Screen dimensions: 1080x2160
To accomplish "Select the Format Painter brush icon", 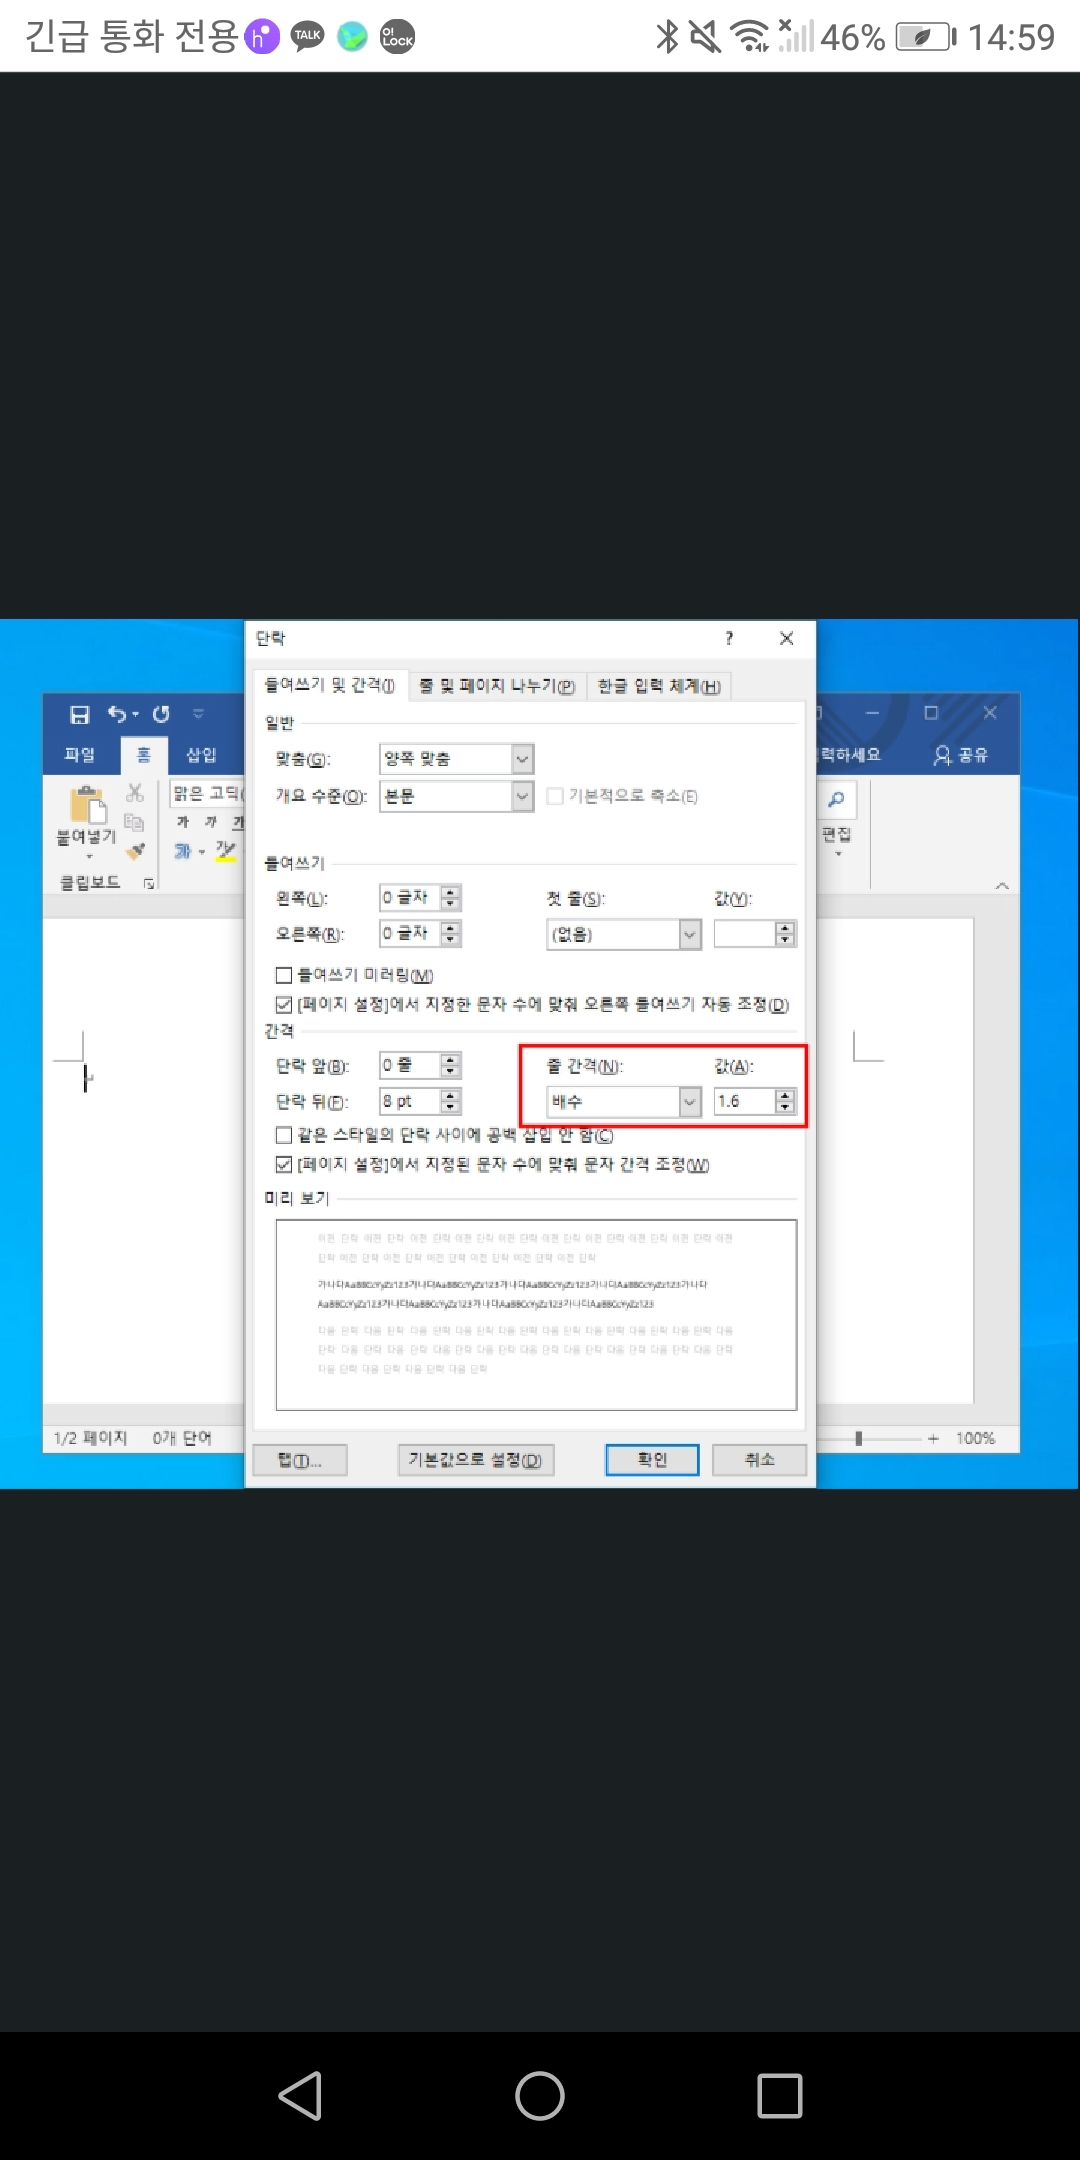I will coord(135,850).
